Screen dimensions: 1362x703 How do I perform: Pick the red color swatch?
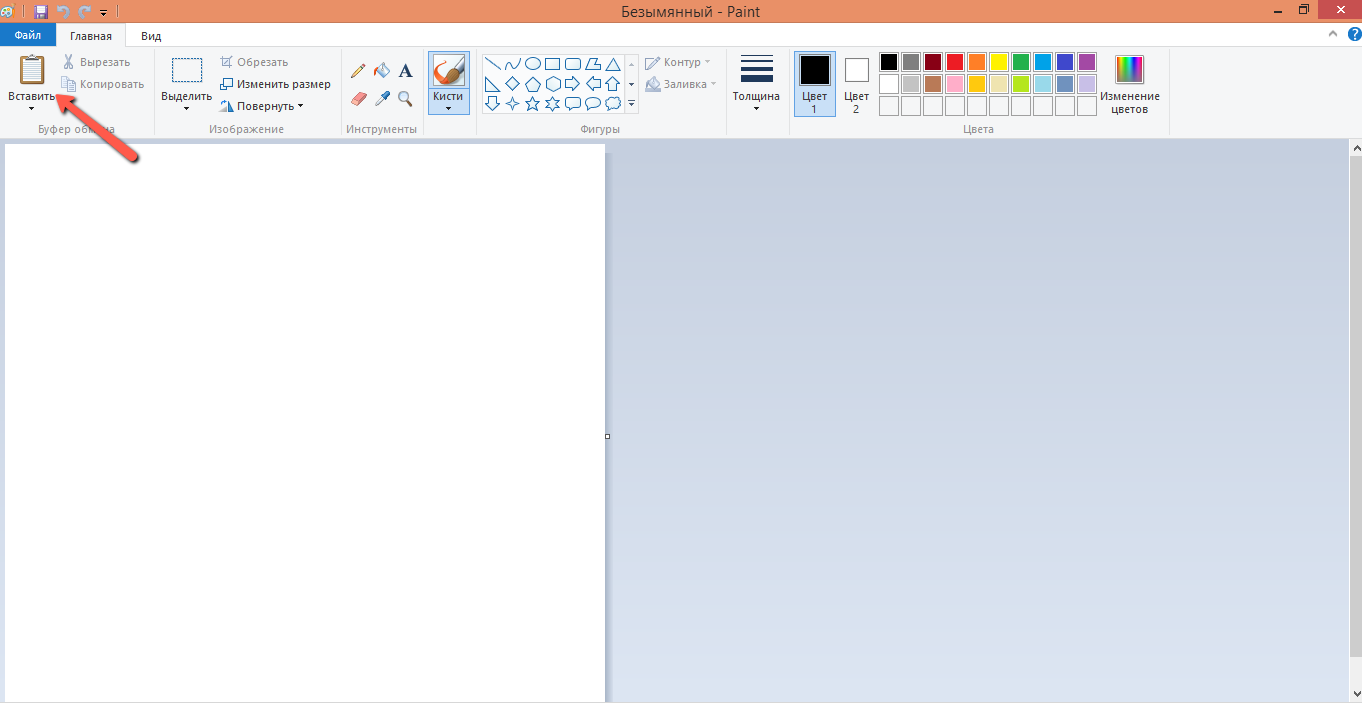click(954, 62)
